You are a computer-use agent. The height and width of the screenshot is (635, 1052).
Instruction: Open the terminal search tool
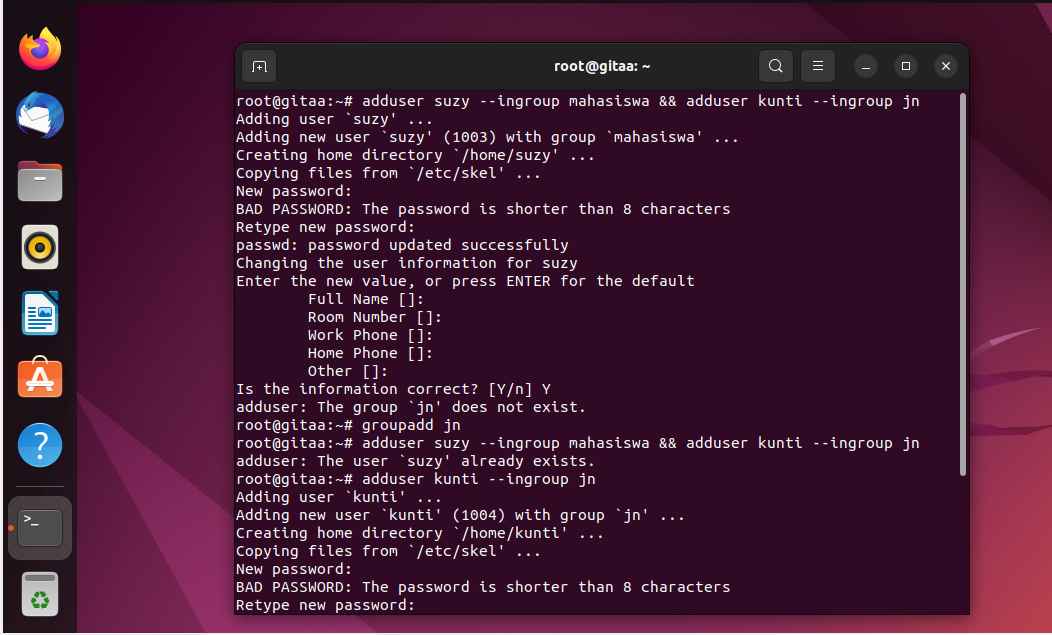point(776,66)
